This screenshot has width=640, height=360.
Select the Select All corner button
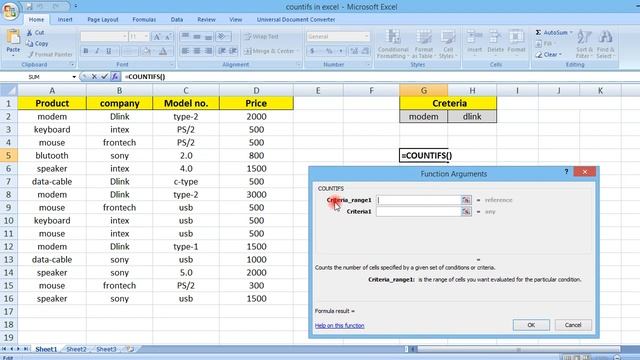tap(9, 90)
